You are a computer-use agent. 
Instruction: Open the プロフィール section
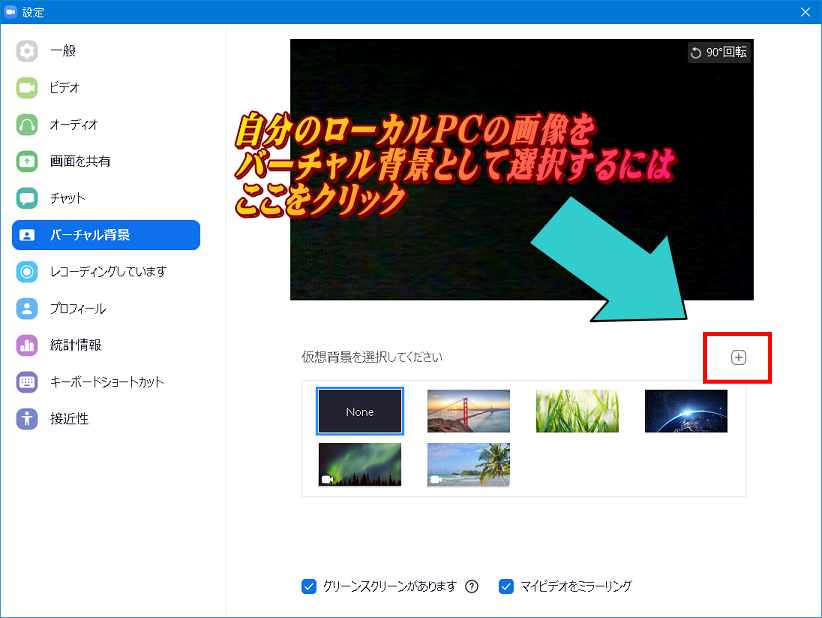106,308
